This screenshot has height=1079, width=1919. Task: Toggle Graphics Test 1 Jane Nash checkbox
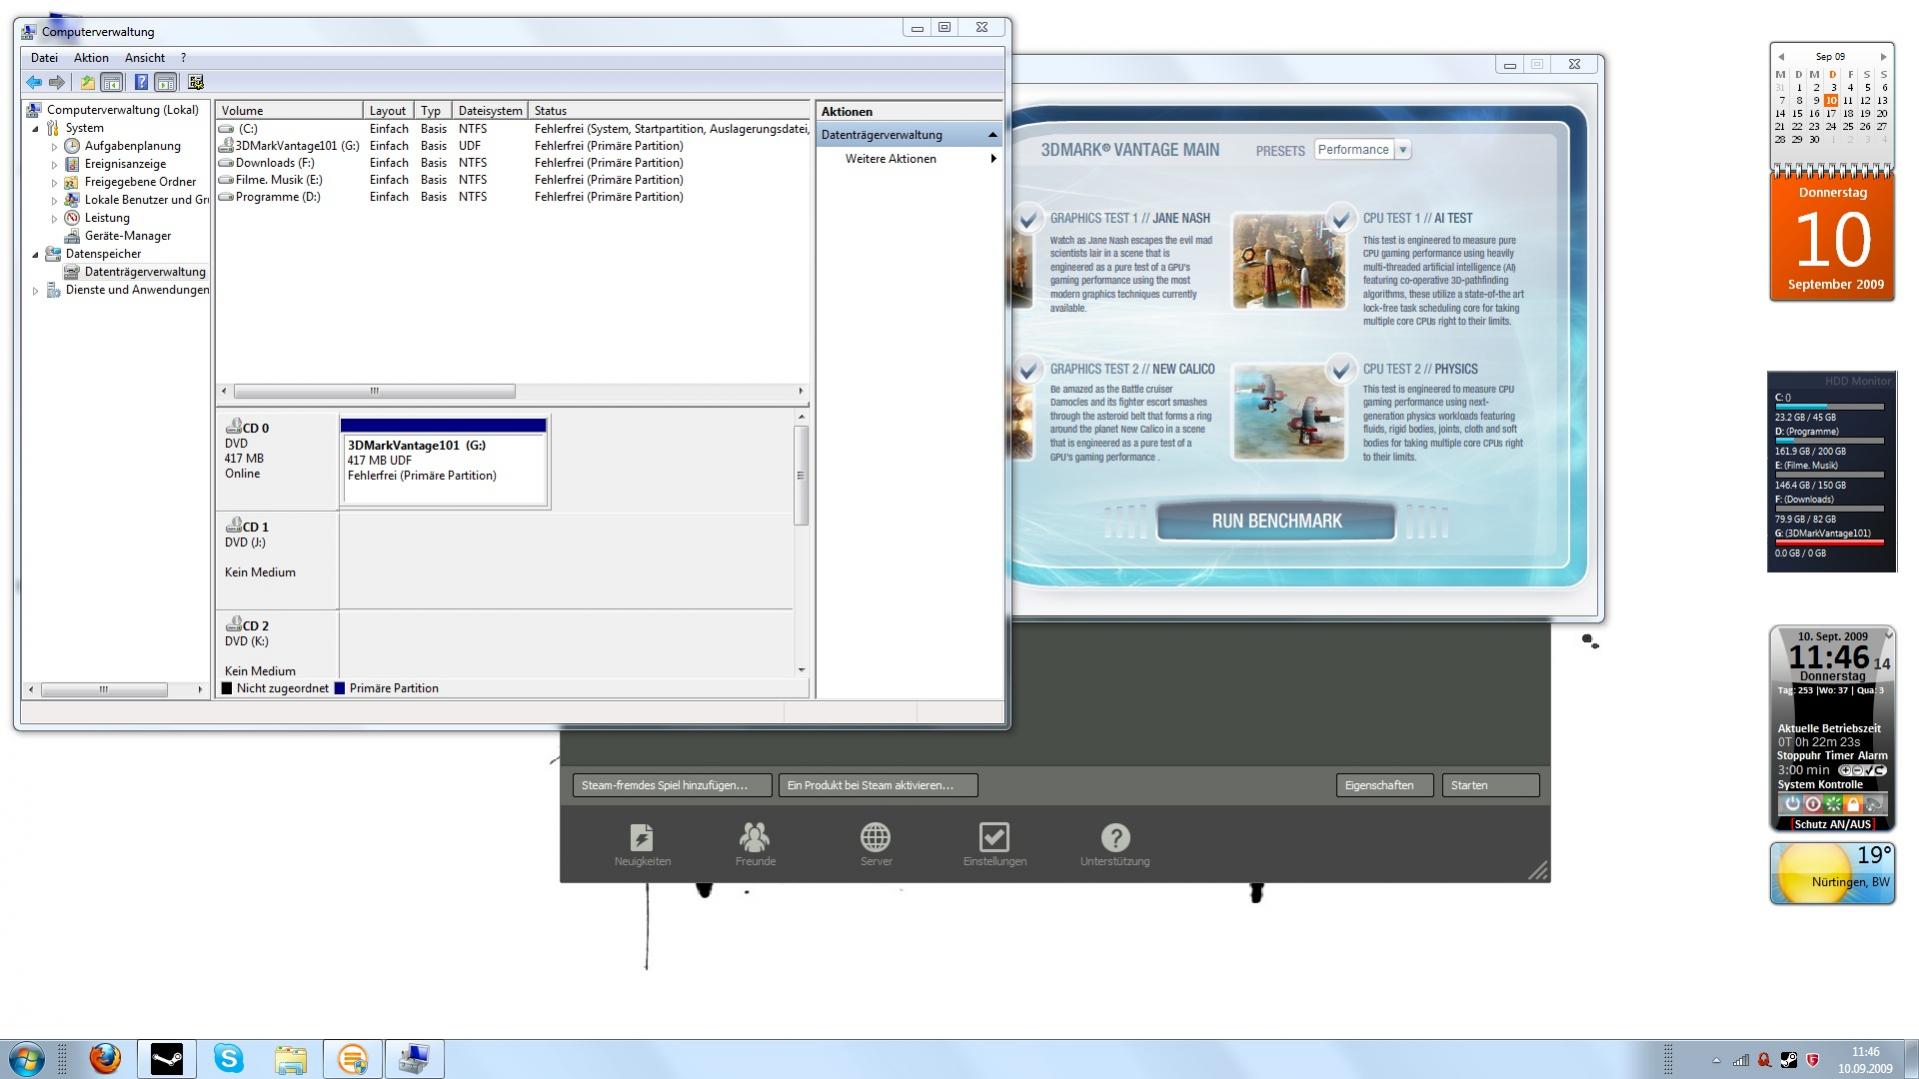[x=1027, y=218]
